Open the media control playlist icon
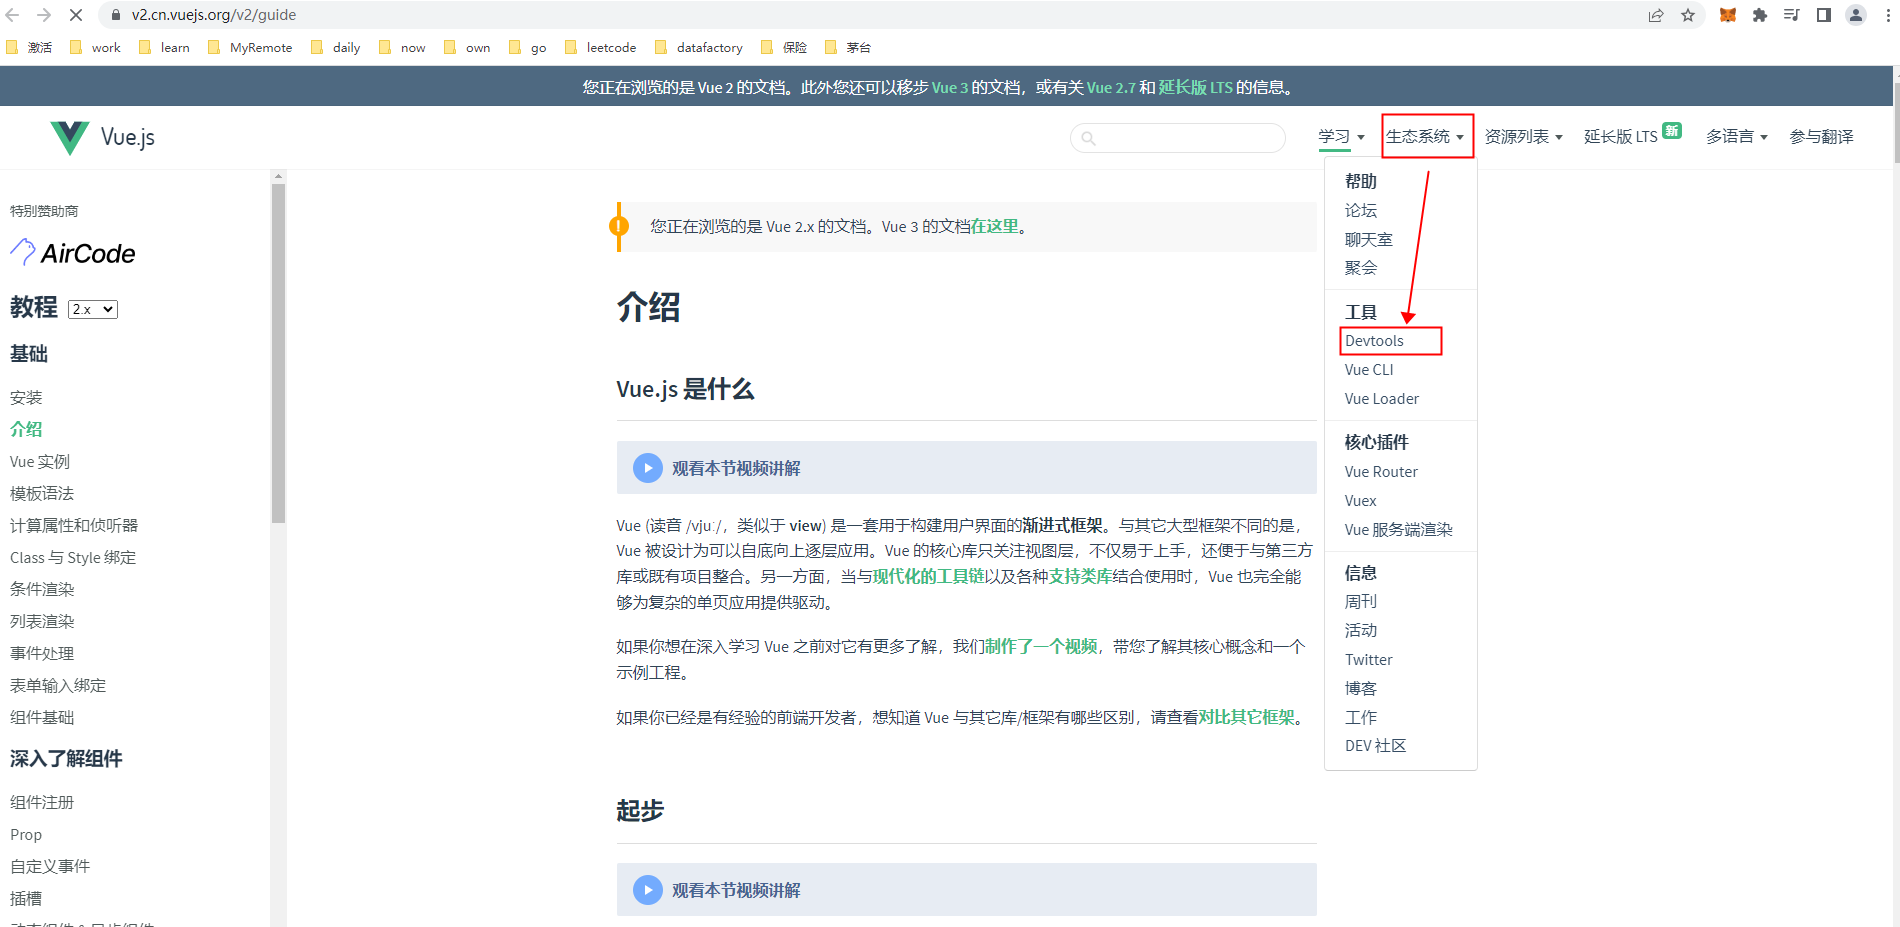The image size is (1900, 927). [1792, 15]
